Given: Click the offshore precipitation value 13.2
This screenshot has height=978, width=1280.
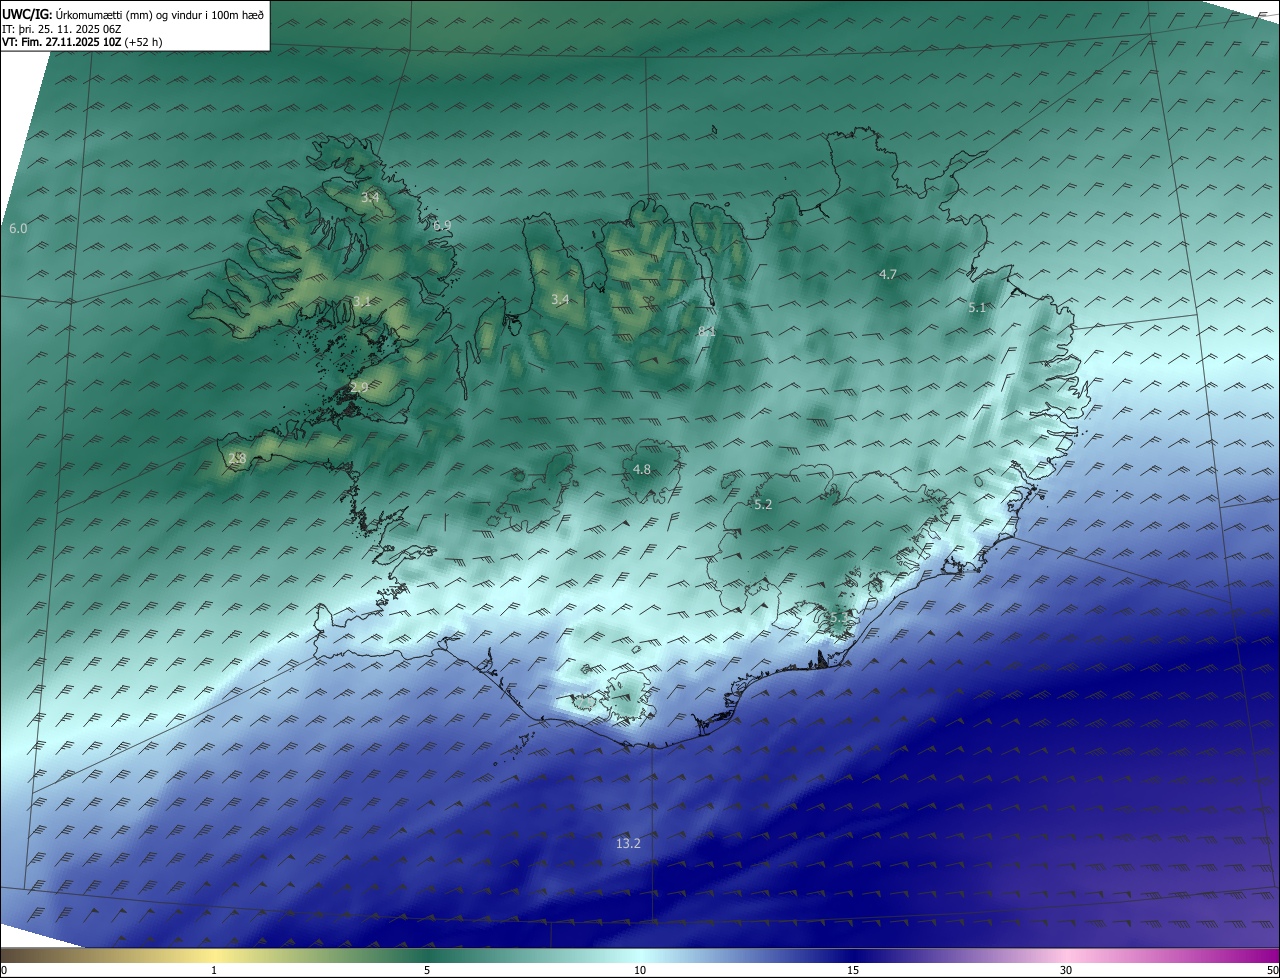Looking at the screenshot, I should [x=628, y=844].
